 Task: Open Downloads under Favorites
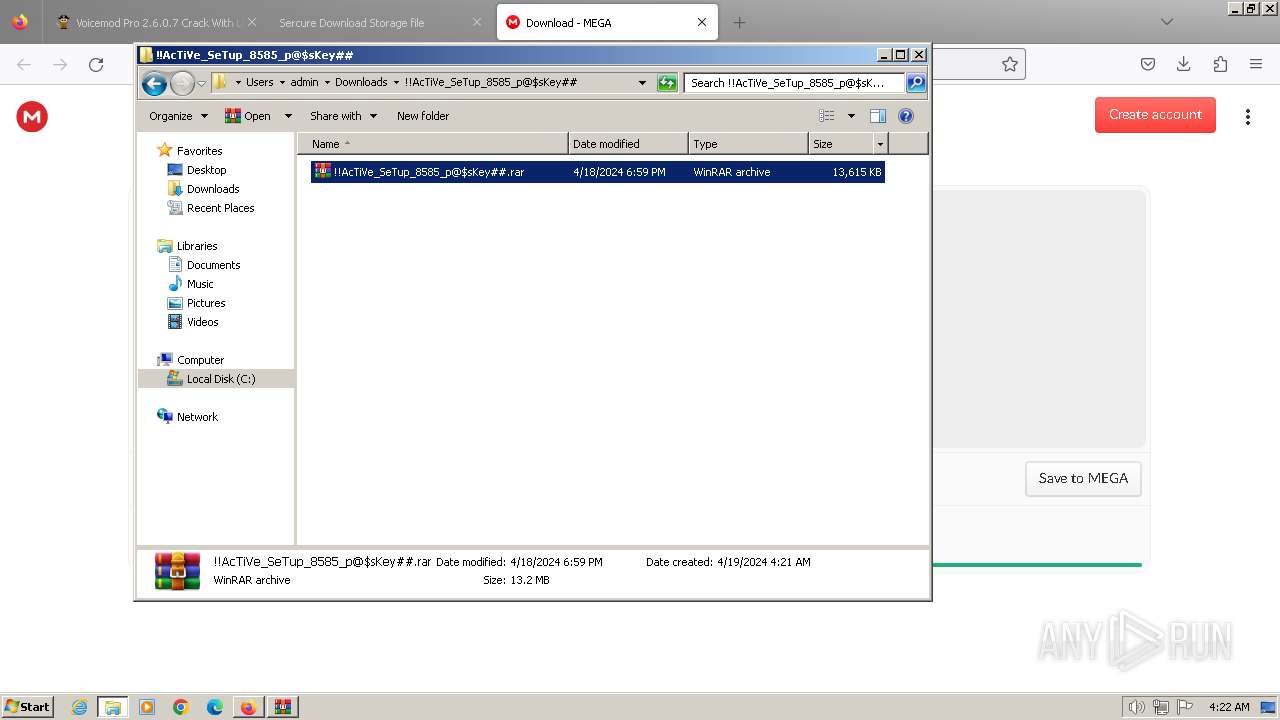213,189
